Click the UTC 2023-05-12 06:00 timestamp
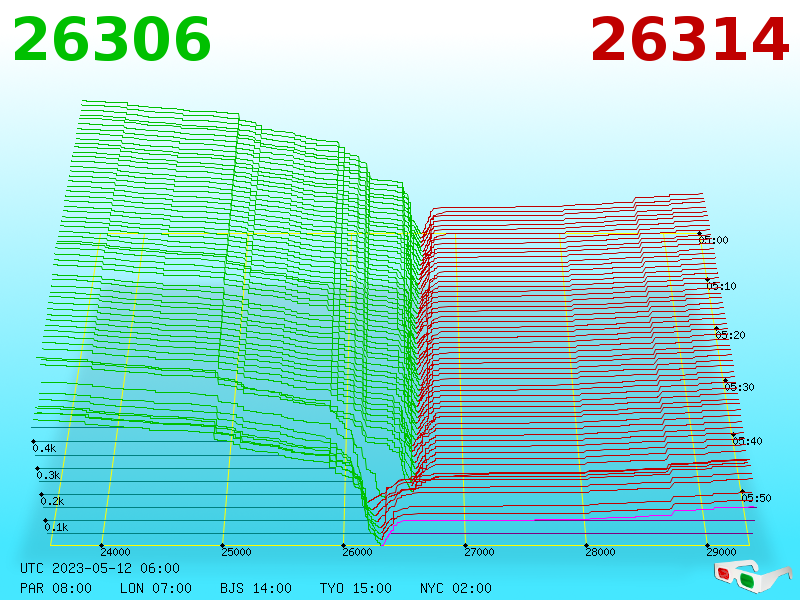This screenshot has height=600, width=800. click(x=100, y=568)
